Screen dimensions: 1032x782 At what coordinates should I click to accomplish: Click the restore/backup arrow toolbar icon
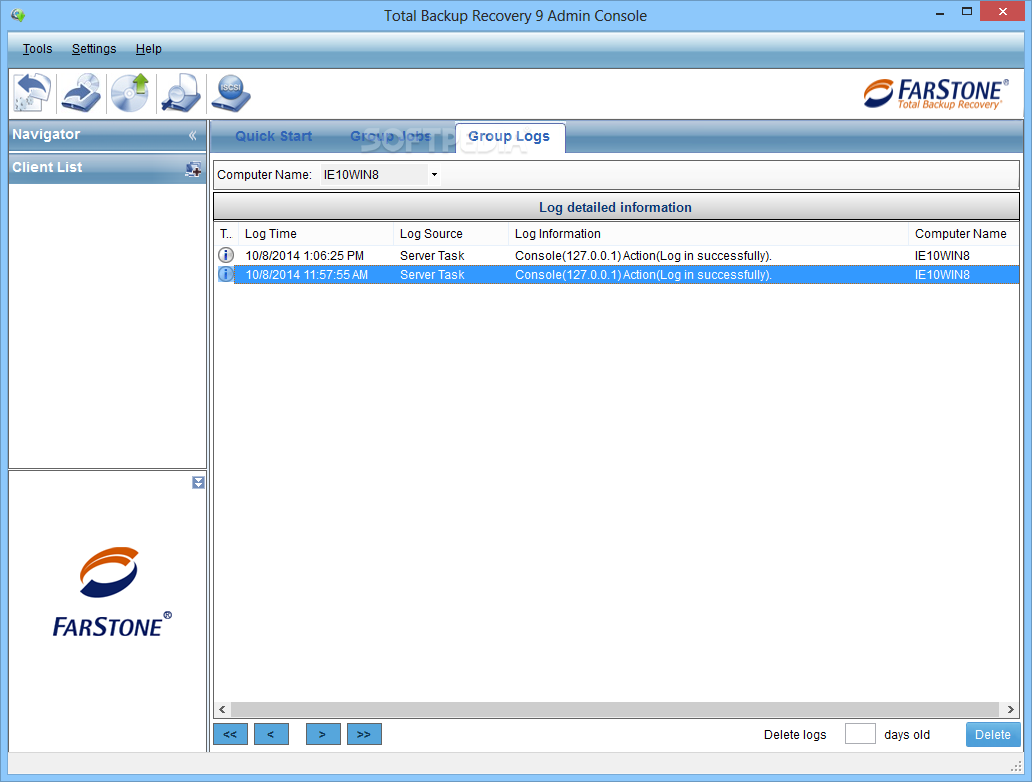tap(32, 93)
